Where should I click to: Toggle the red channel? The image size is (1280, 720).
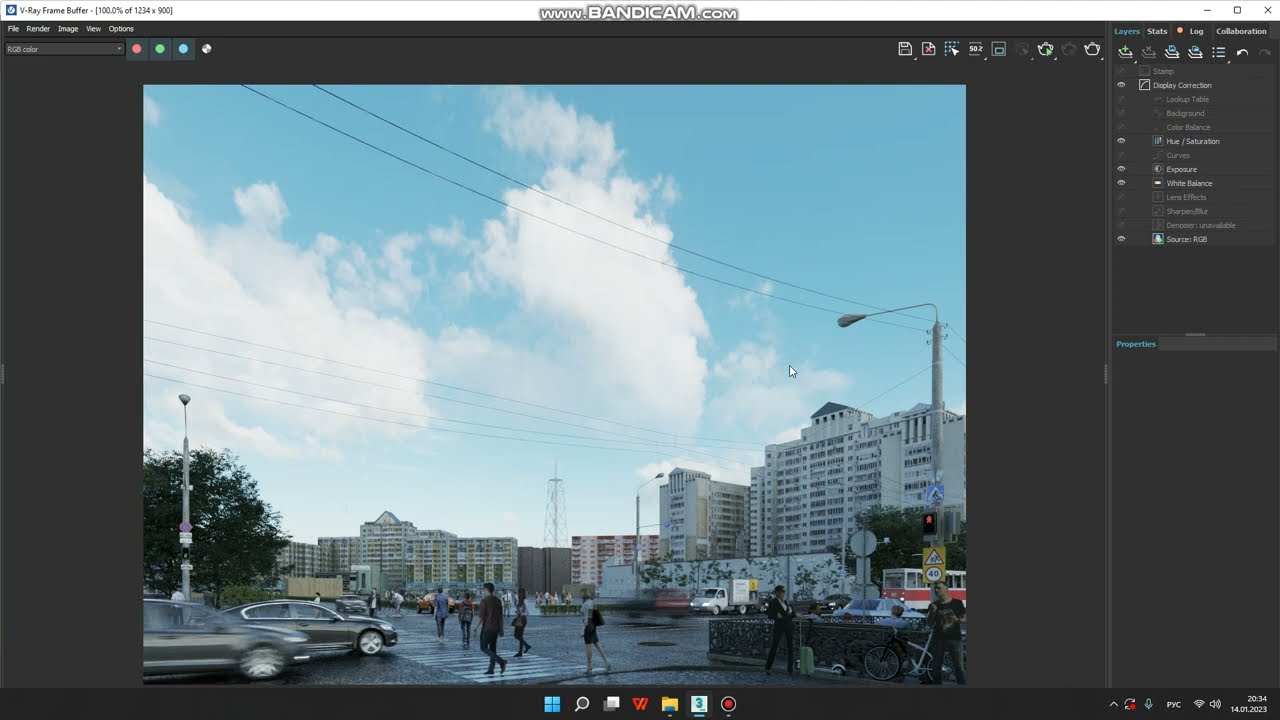point(137,48)
